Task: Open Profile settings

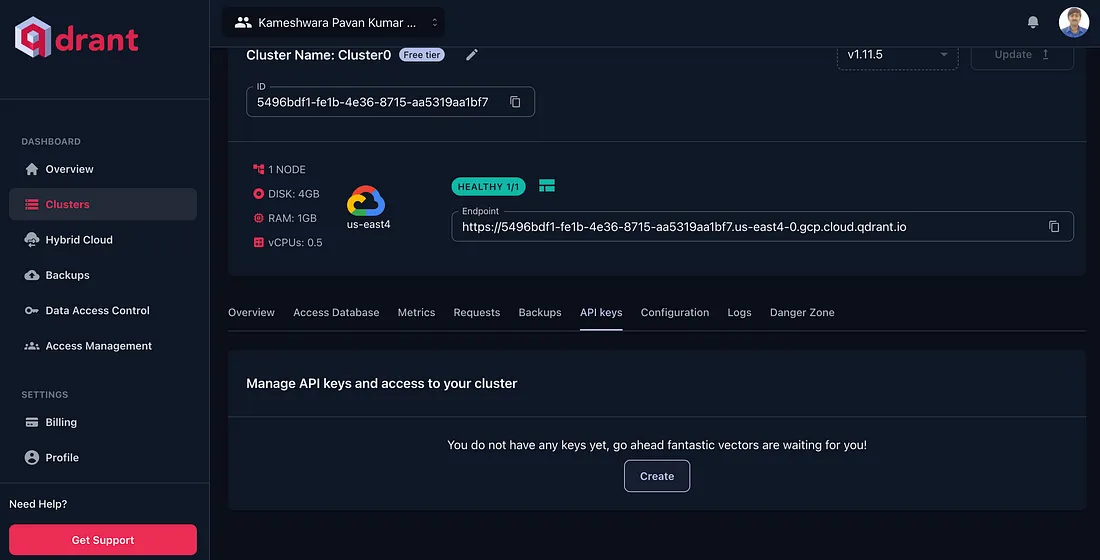Action: point(102,458)
